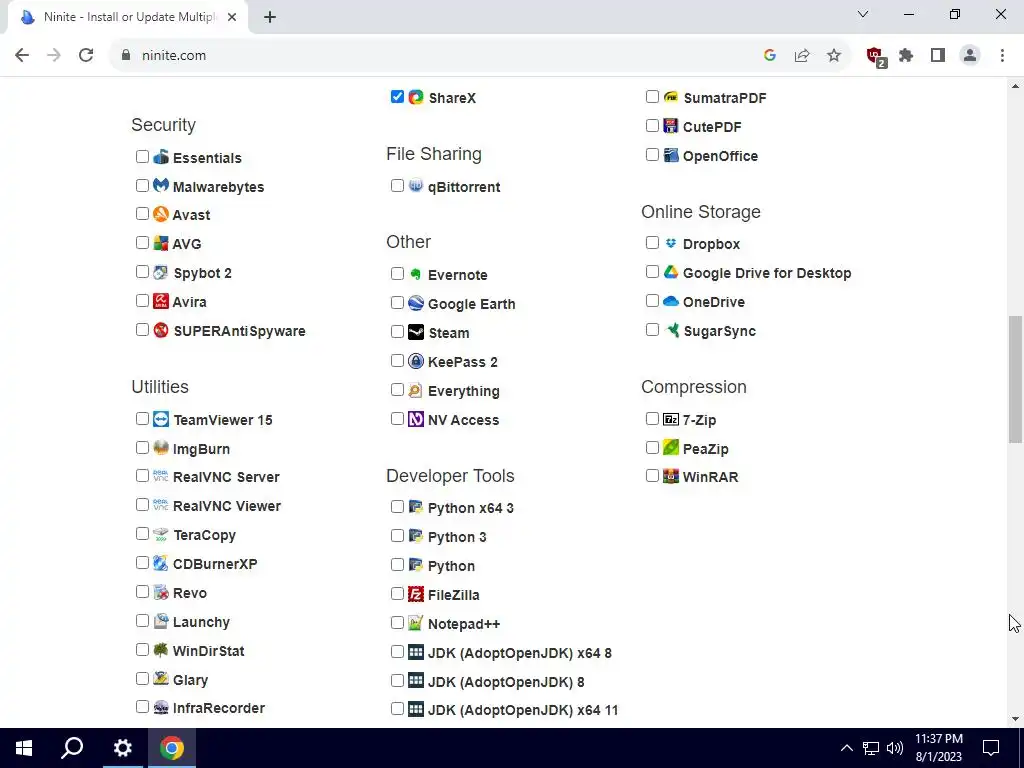Open the Windows Start menu

[24, 748]
